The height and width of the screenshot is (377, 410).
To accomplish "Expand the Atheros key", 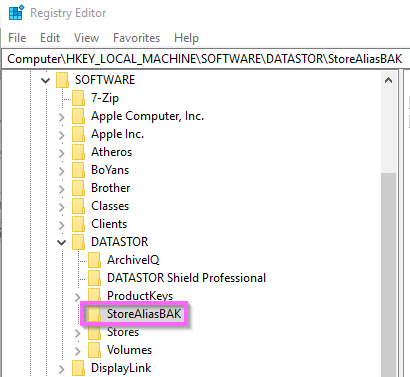I will click(62, 153).
